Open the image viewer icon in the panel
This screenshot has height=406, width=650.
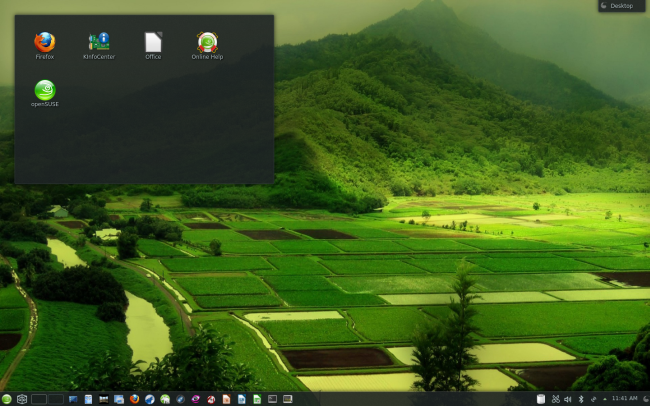coord(104,399)
